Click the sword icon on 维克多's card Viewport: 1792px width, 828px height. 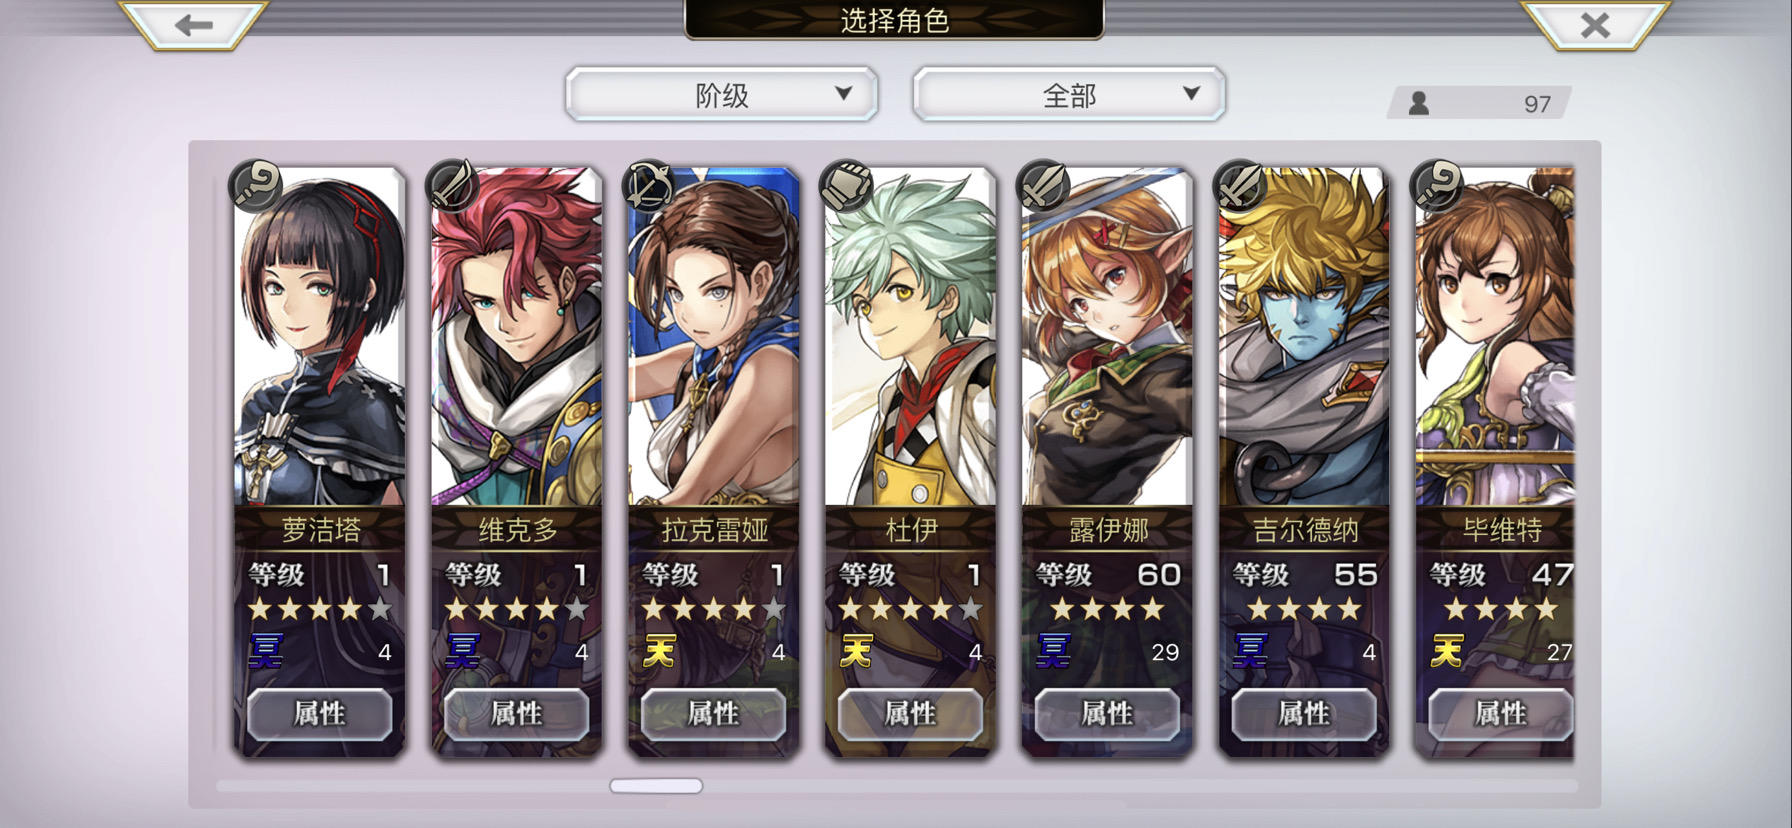[x=452, y=185]
